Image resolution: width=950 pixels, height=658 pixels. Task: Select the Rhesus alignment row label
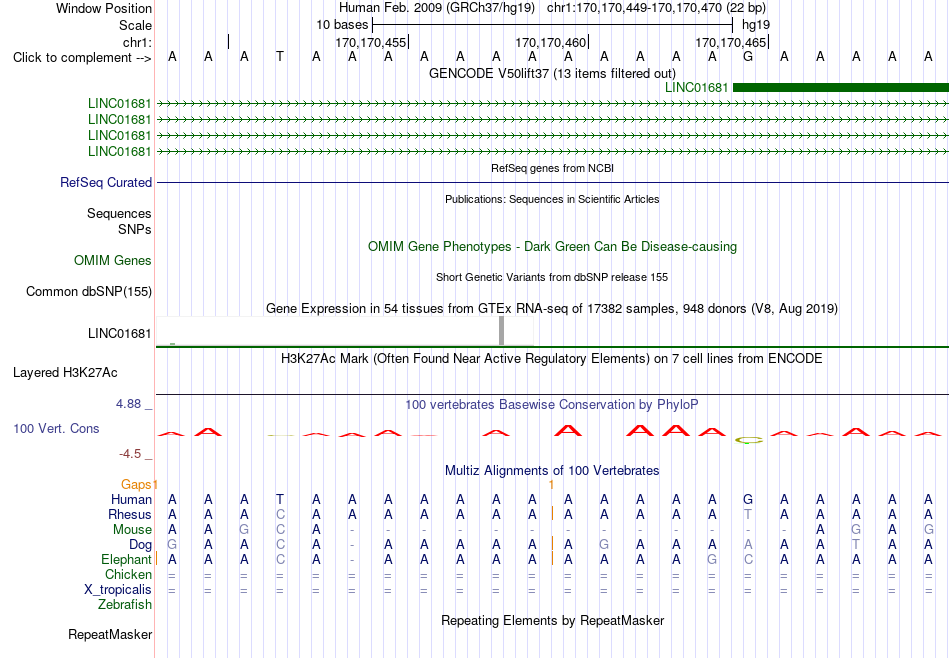130,514
